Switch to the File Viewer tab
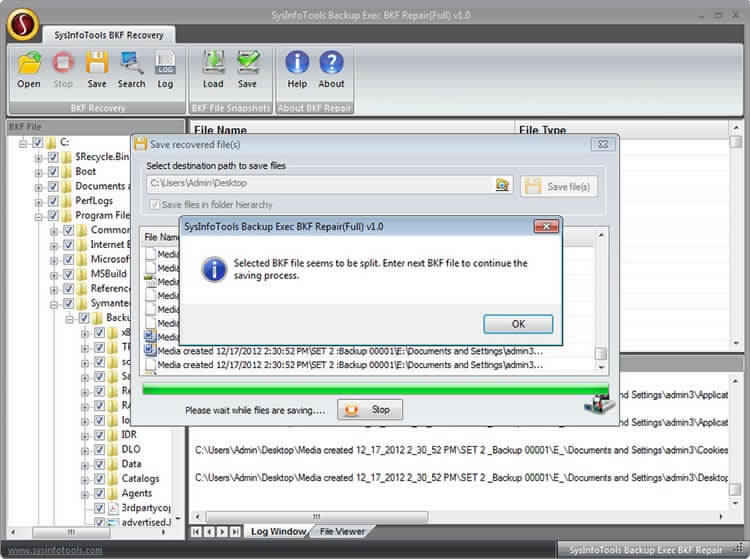This screenshot has height=559, width=750. pyautogui.click(x=342, y=532)
